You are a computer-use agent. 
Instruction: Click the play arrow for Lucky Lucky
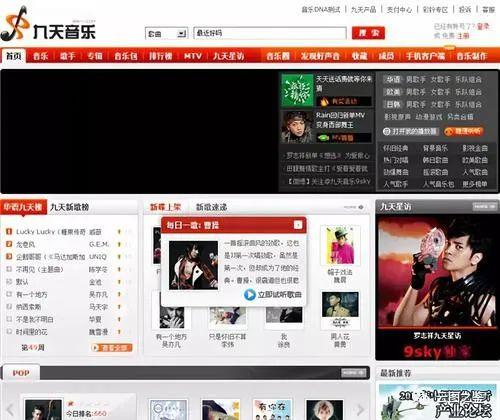click(x=119, y=232)
